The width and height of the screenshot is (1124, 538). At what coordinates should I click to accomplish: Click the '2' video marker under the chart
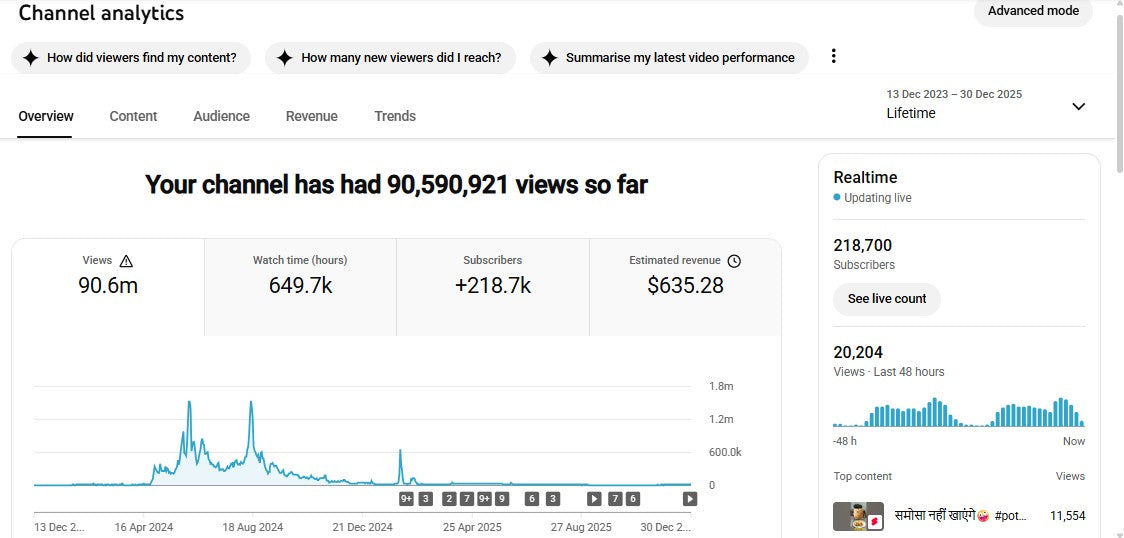click(x=449, y=498)
